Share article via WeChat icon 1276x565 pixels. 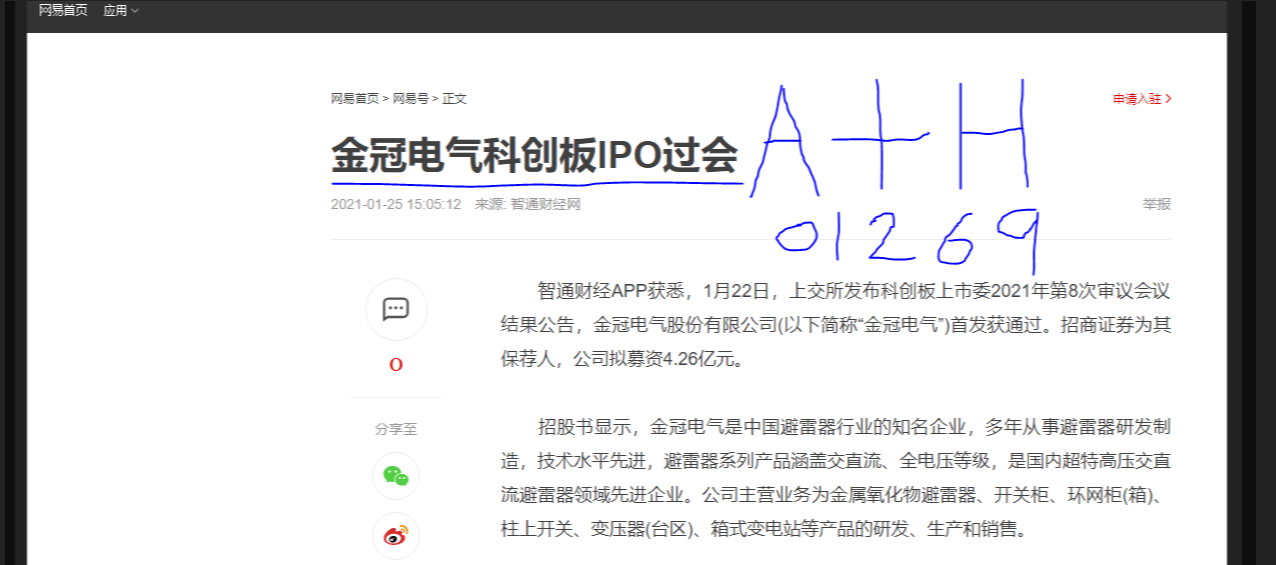pos(396,476)
